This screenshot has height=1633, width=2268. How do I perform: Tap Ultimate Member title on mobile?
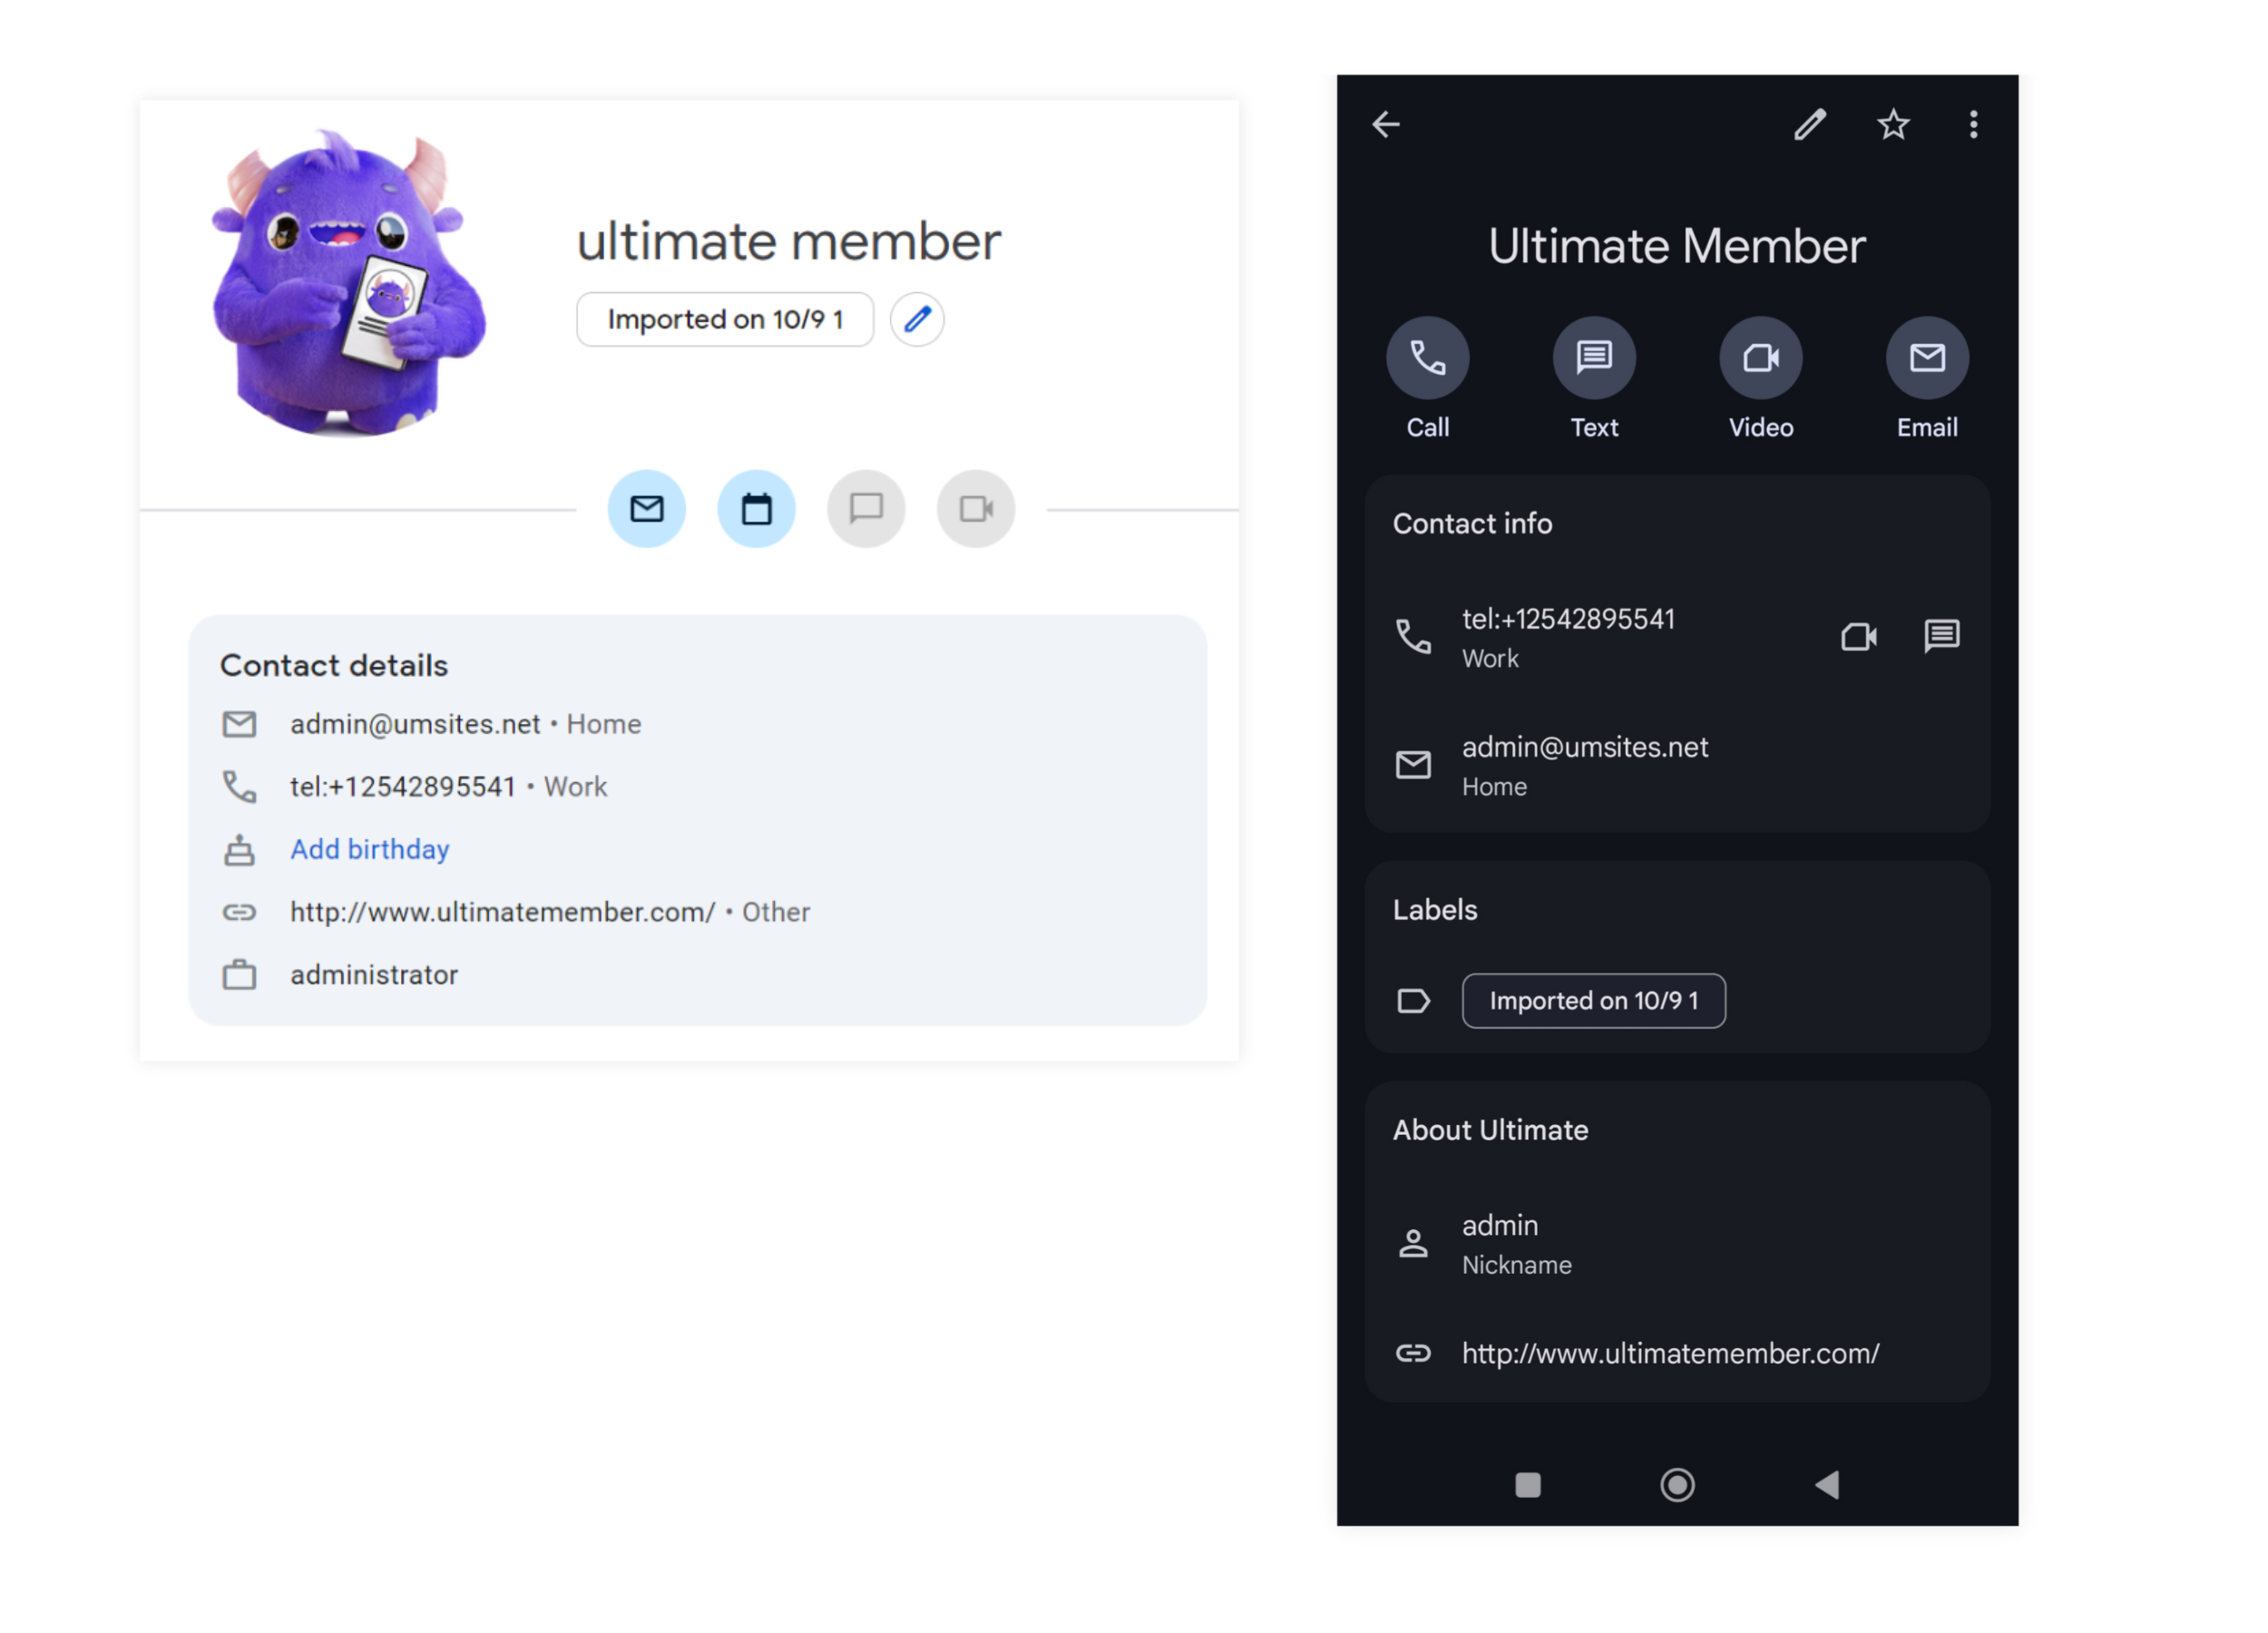coord(1677,246)
